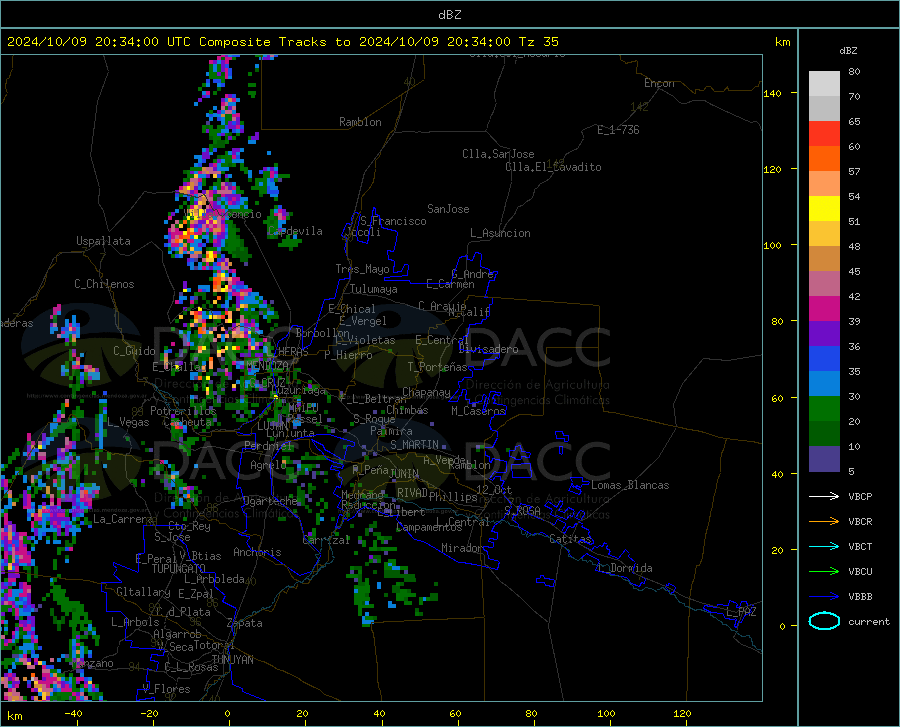Click the 'Tz 35' threshold text
Image resolution: width=900 pixels, height=727 pixels.
538,42
